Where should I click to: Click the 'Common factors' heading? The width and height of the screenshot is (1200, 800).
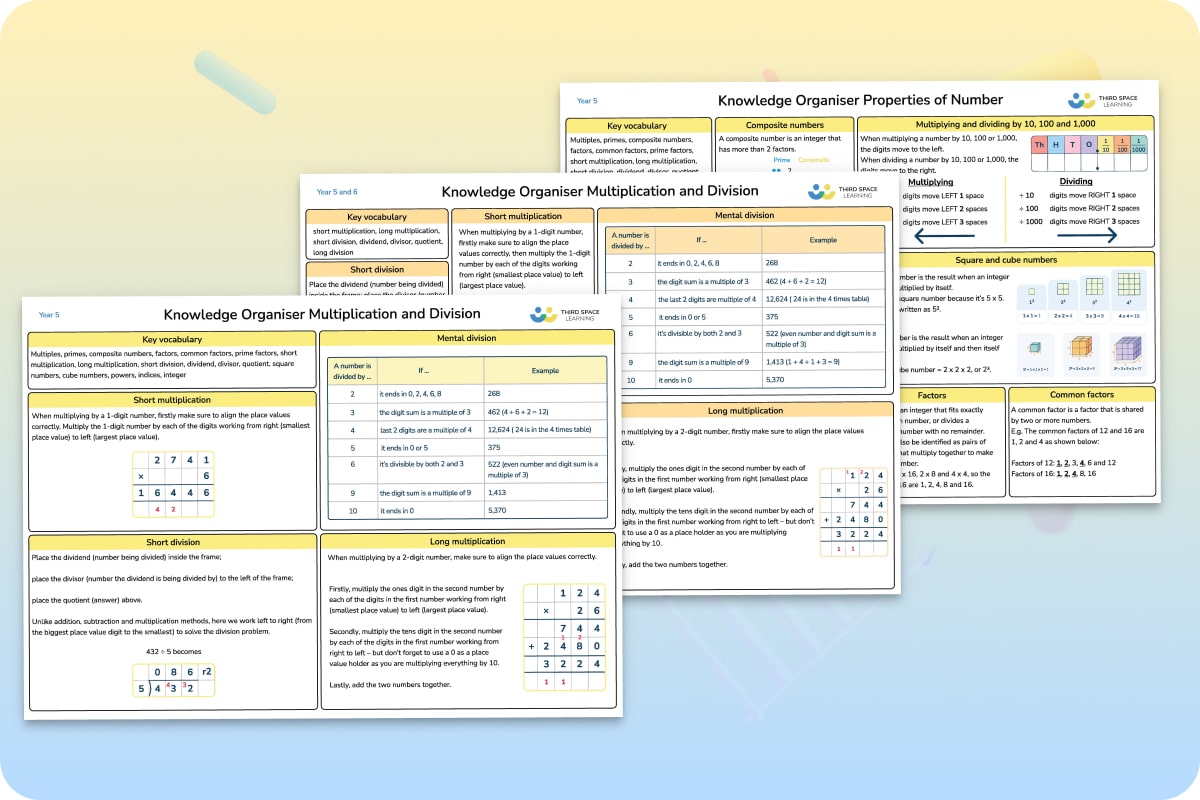pos(1082,395)
